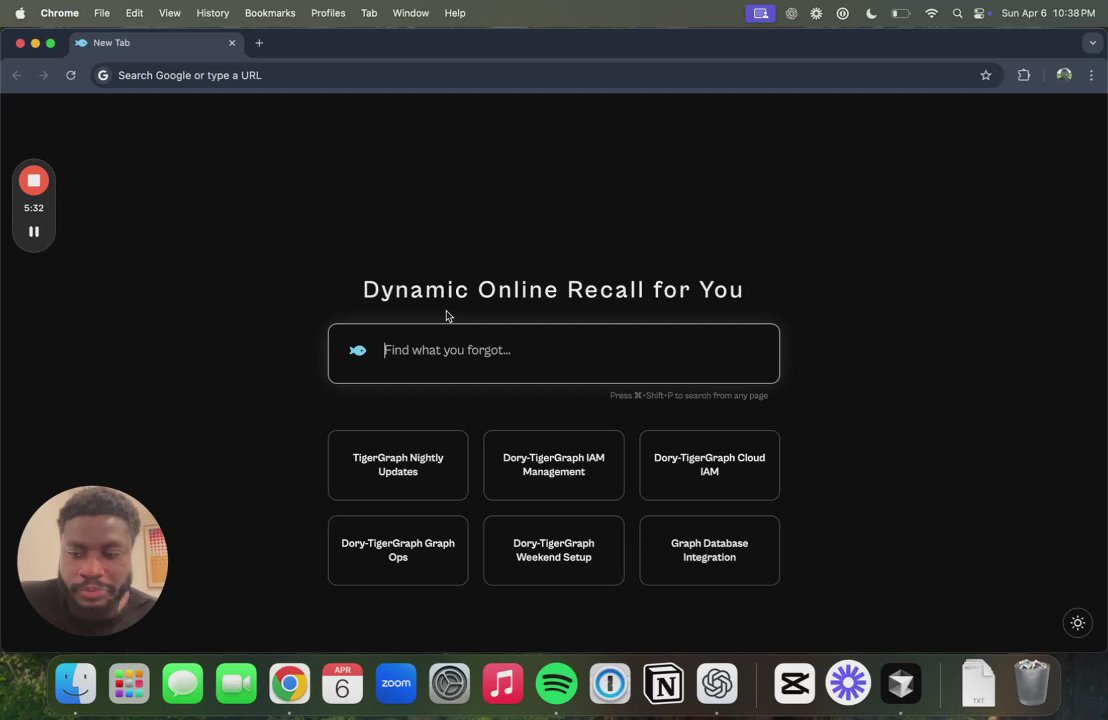Open the Apple menu
Image resolution: width=1108 pixels, height=720 pixels.
[x=20, y=13]
